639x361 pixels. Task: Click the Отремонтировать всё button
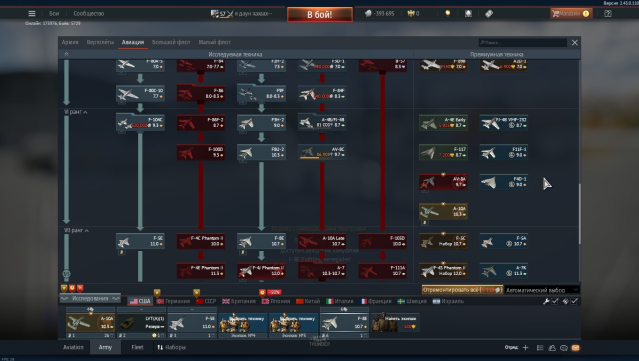point(462,290)
